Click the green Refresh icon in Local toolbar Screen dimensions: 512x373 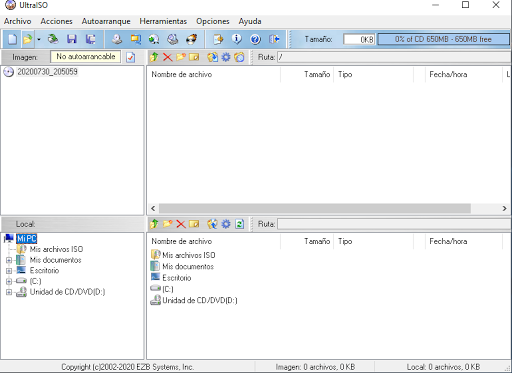point(239,224)
